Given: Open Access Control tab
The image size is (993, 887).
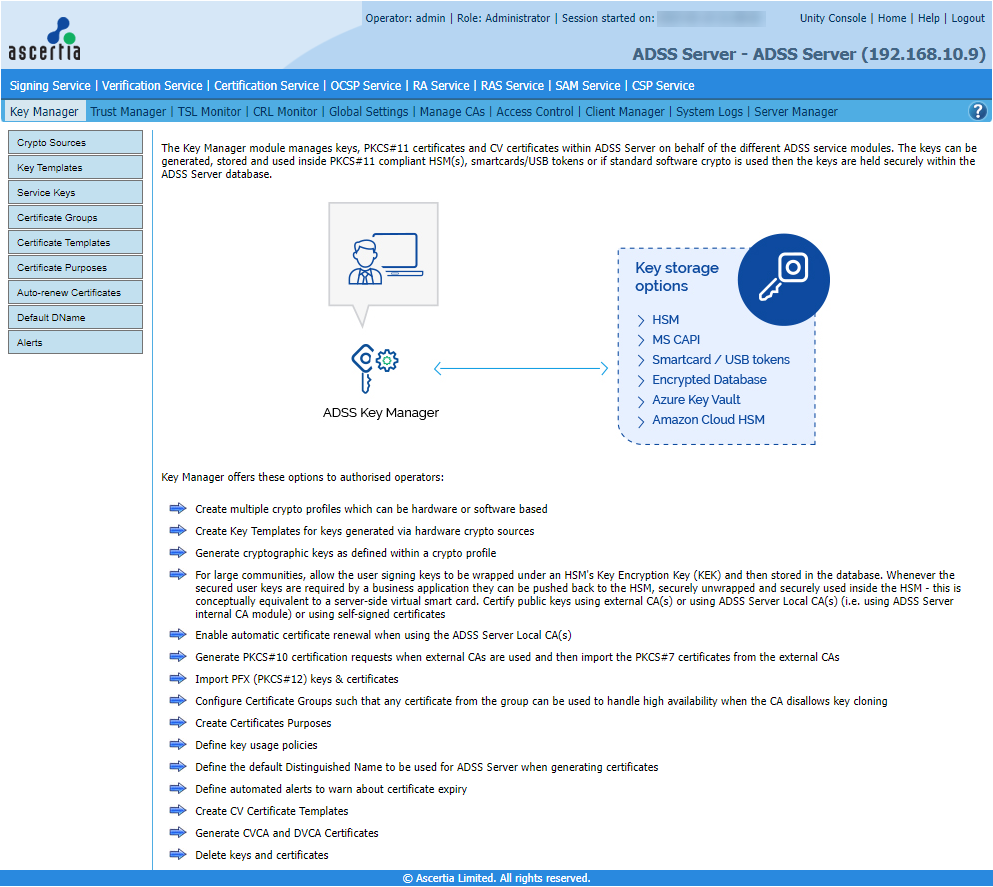Looking at the screenshot, I should (x=534, y=111).
